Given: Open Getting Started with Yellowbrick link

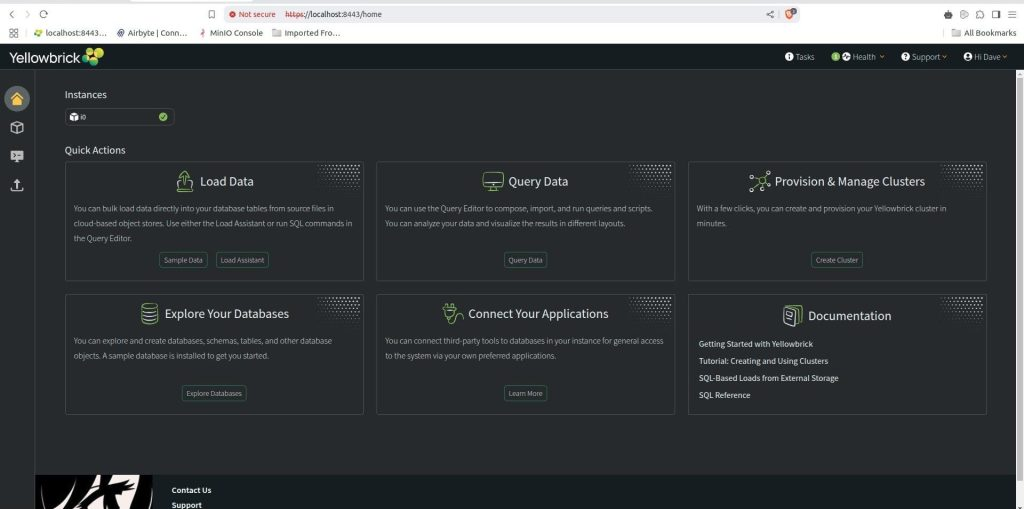Looking at the screenshot, I should [756, 344].
